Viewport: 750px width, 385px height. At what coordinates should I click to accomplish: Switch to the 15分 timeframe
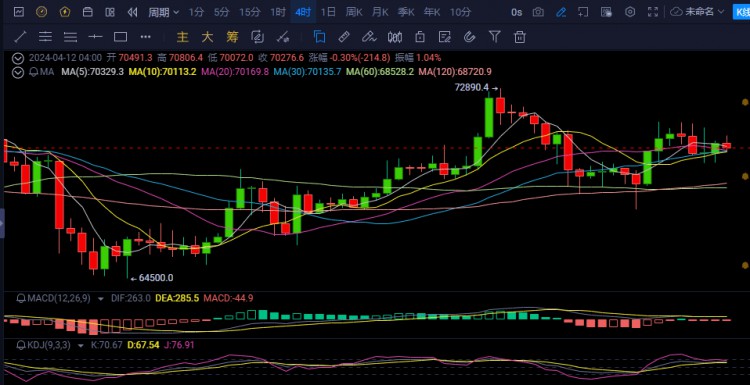tap(250, 12)
